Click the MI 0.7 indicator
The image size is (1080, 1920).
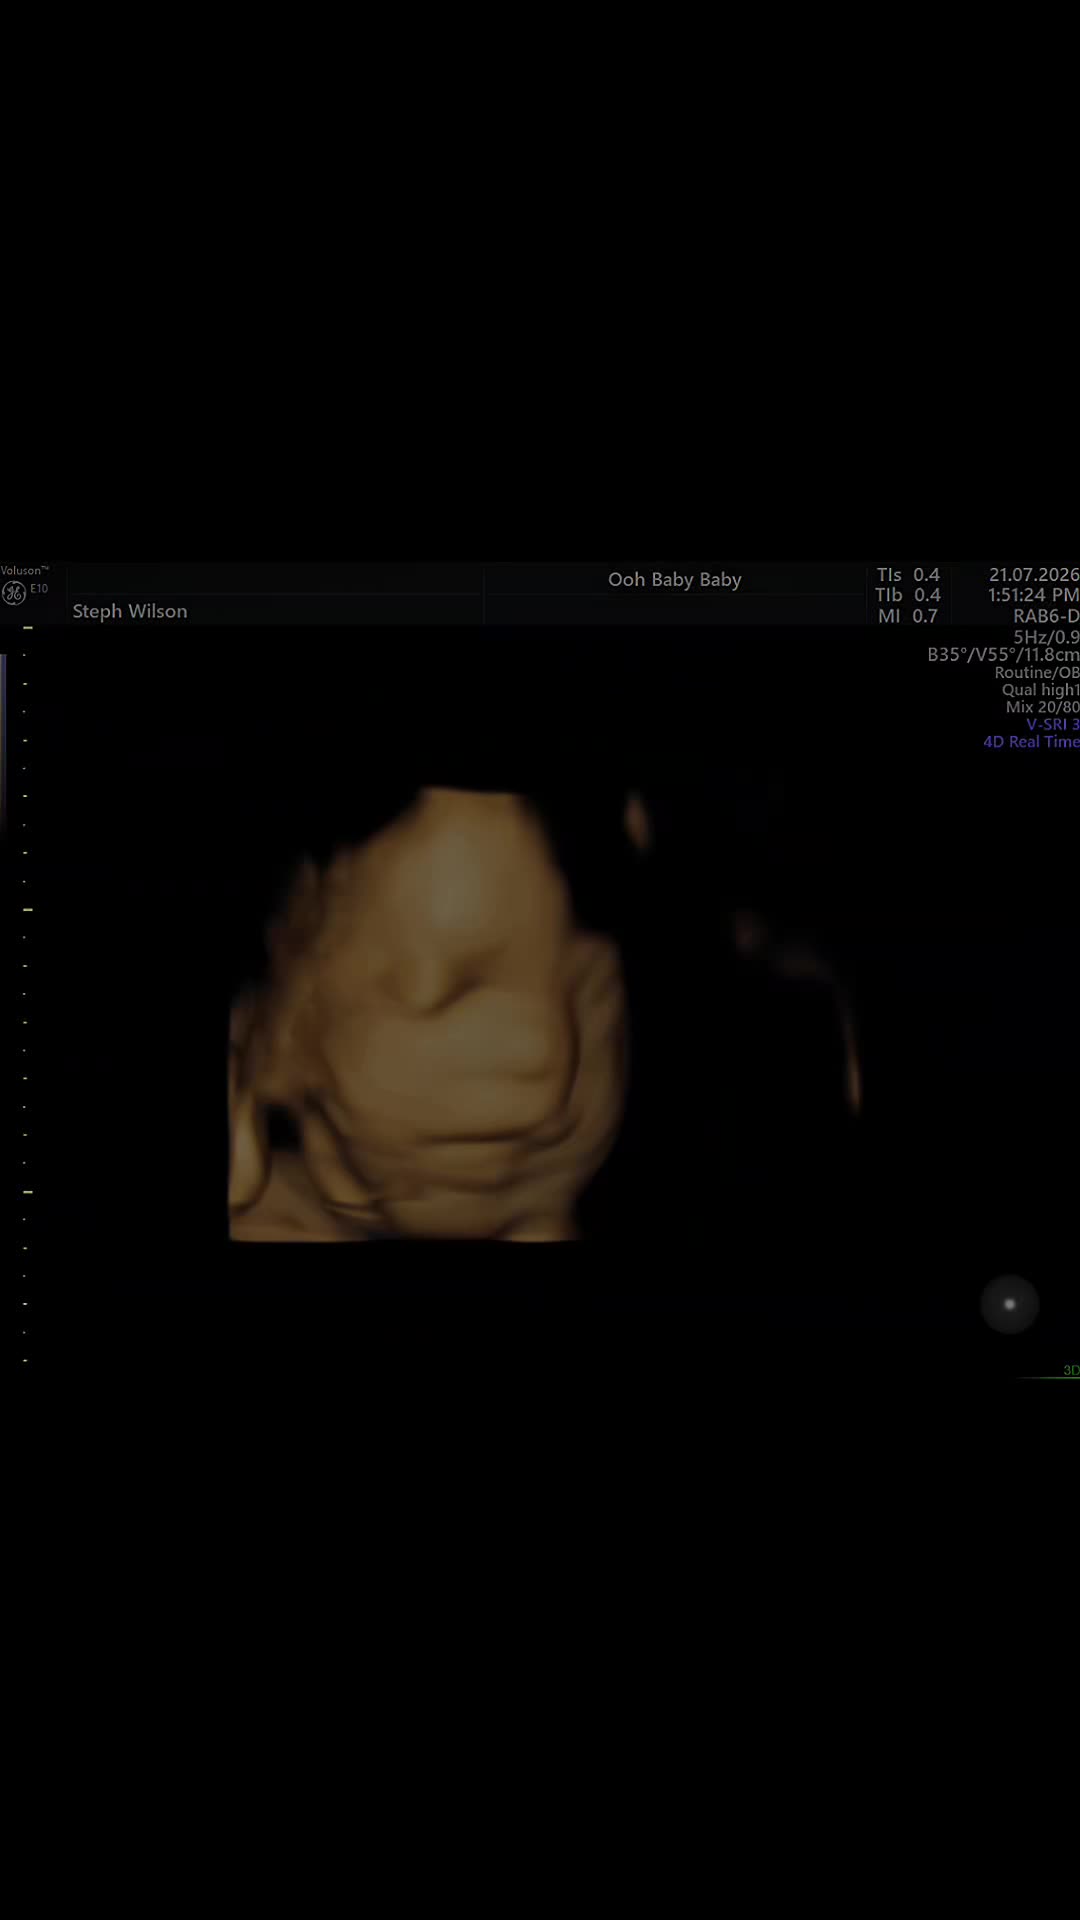[x=908, y=616]
